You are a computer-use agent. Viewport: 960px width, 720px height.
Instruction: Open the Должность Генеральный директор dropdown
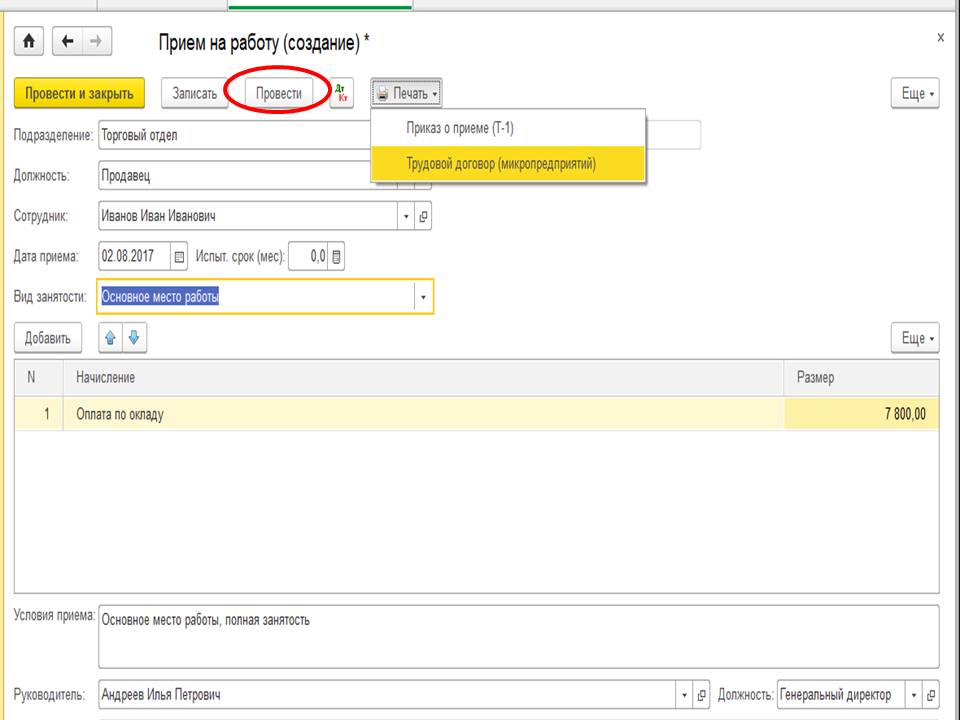tap(913, 695)
